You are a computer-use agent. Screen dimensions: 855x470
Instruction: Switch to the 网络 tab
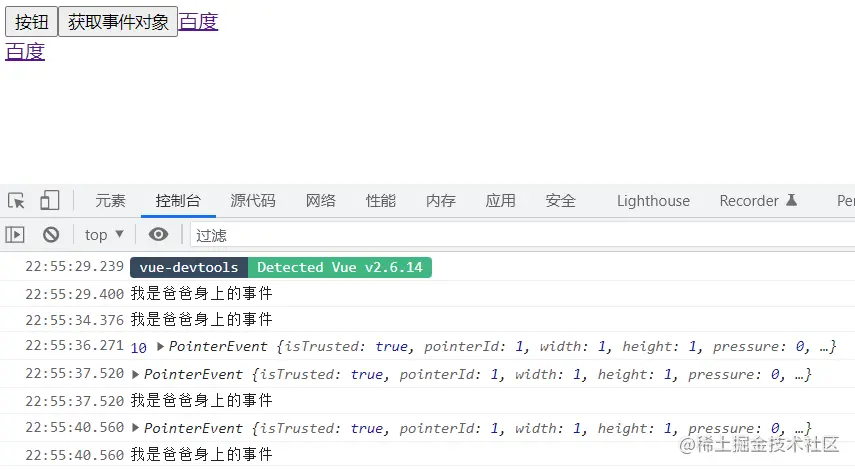(x=321, y=201)
